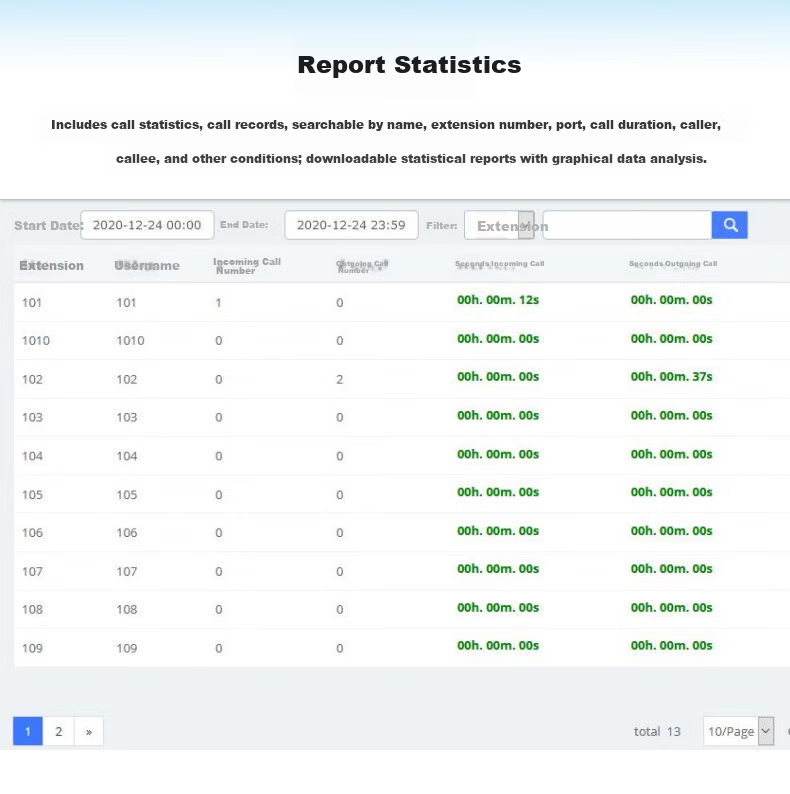Click the 00h. 00m. 12s incoming duration
790x794 pixels.
point(498,300)
